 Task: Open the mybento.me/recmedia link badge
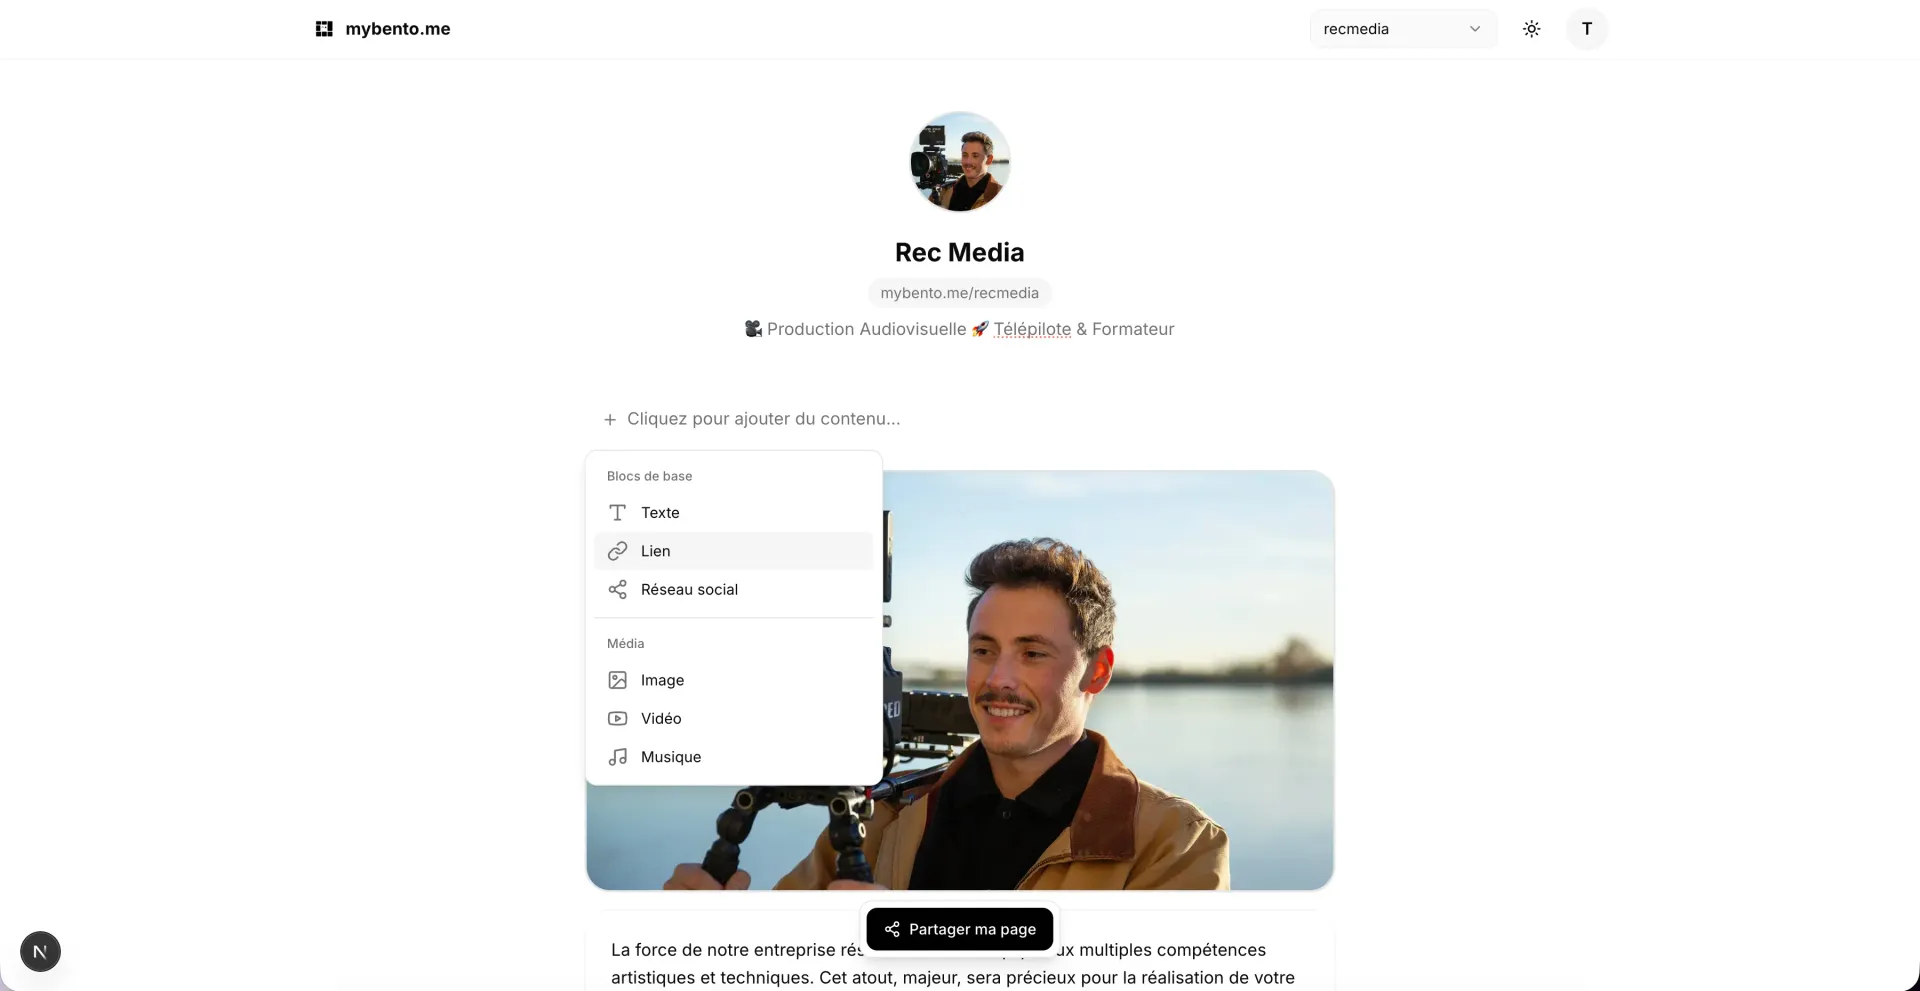click(x=960, y=293)
